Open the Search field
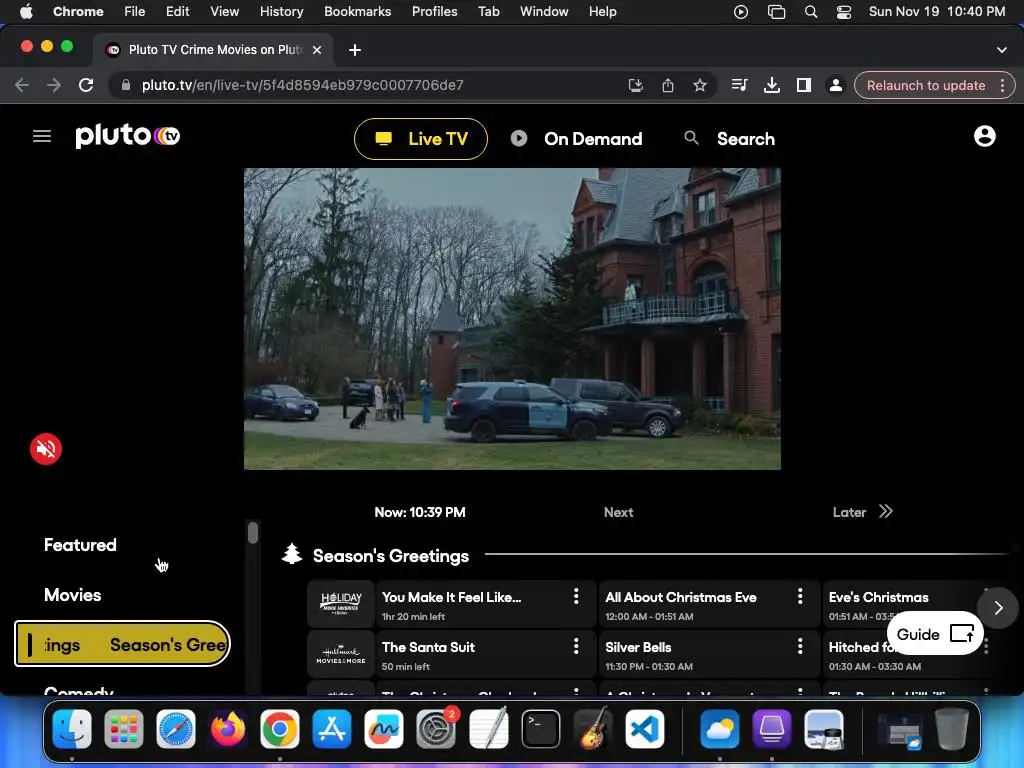1024x768 pixels. (x=729, y=138)
